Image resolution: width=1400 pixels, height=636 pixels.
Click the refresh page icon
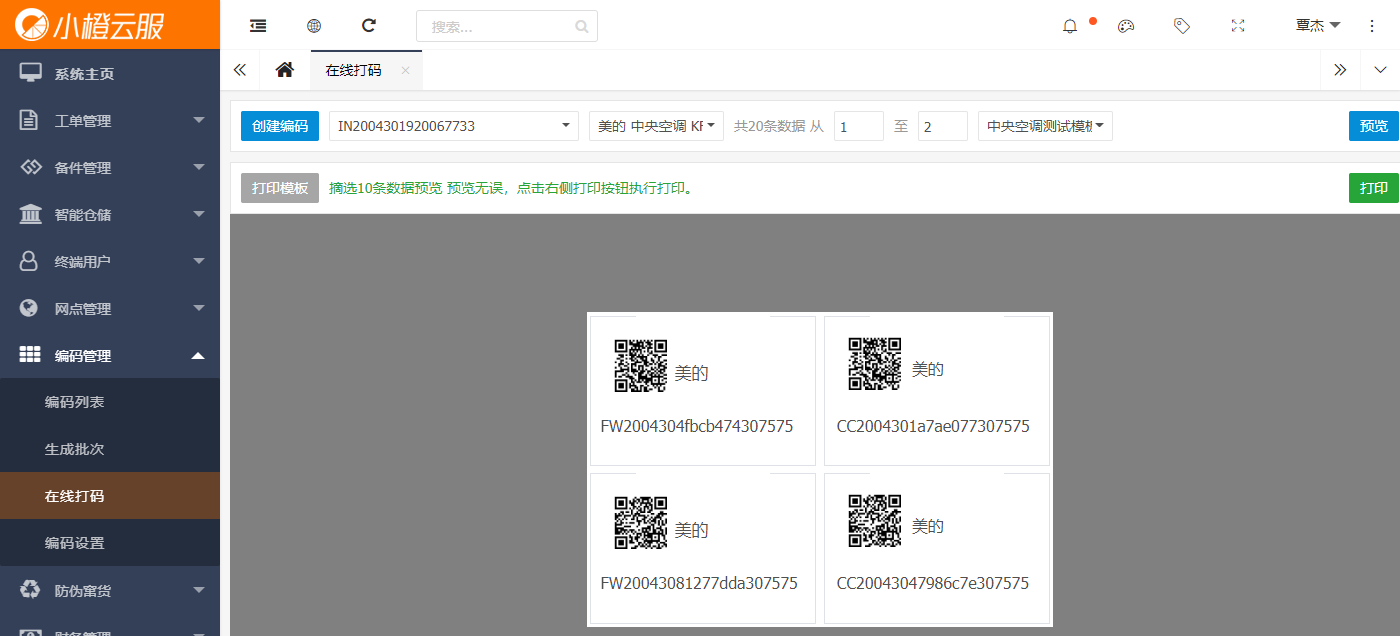click(x=369, y=26)
